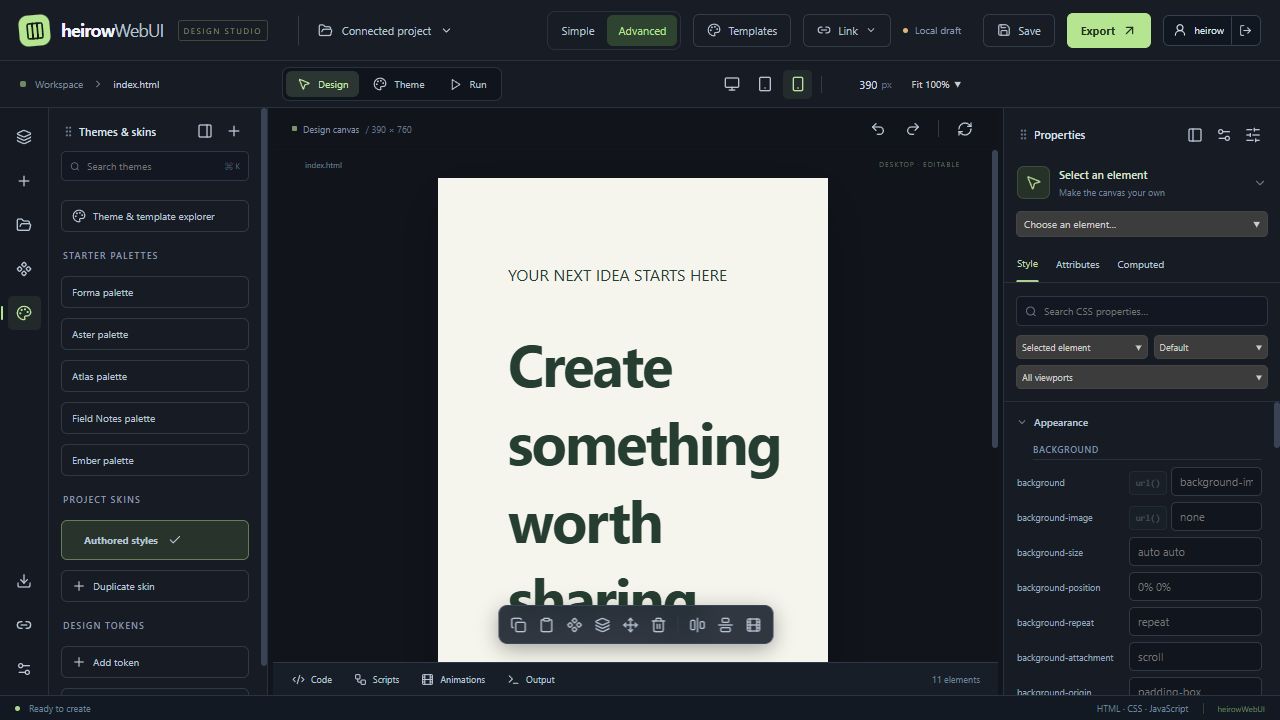Viewport: 1280px width, 720px height.
Task: Open the Fit 100% zoom dropdown
Action: [936, 85]
